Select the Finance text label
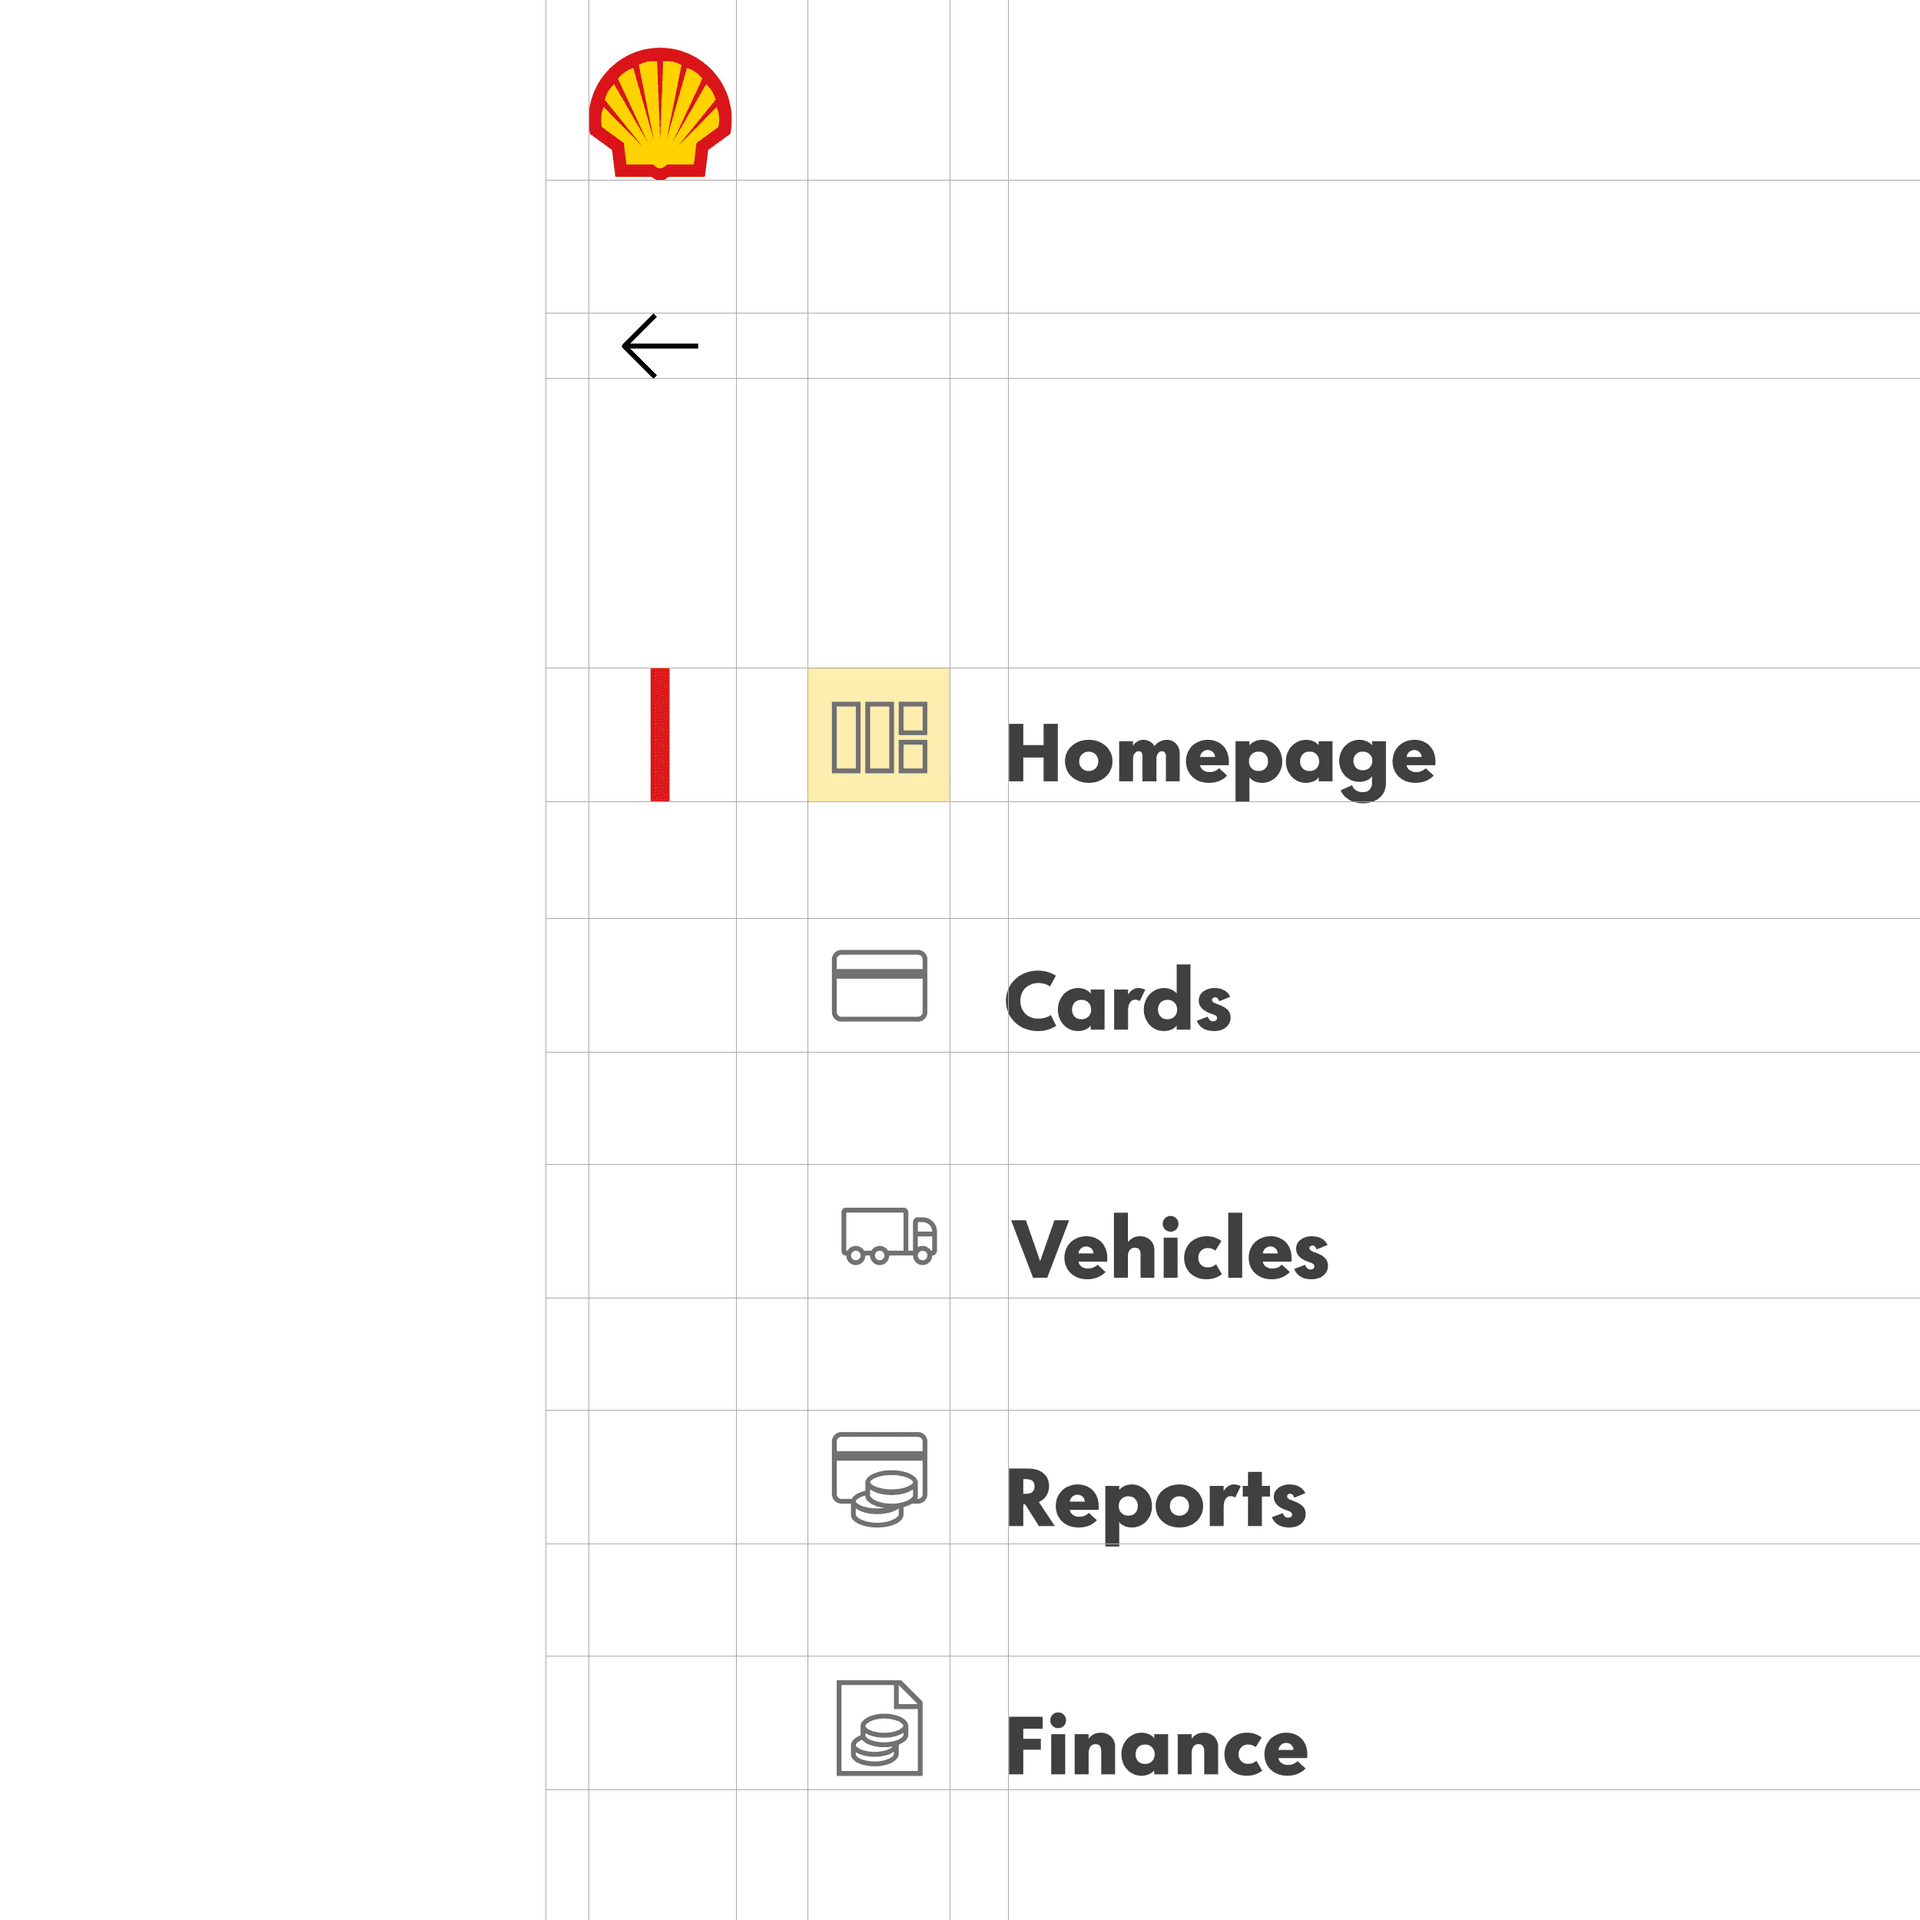This screenshot has width=1920, height=1920. 1157,1746
